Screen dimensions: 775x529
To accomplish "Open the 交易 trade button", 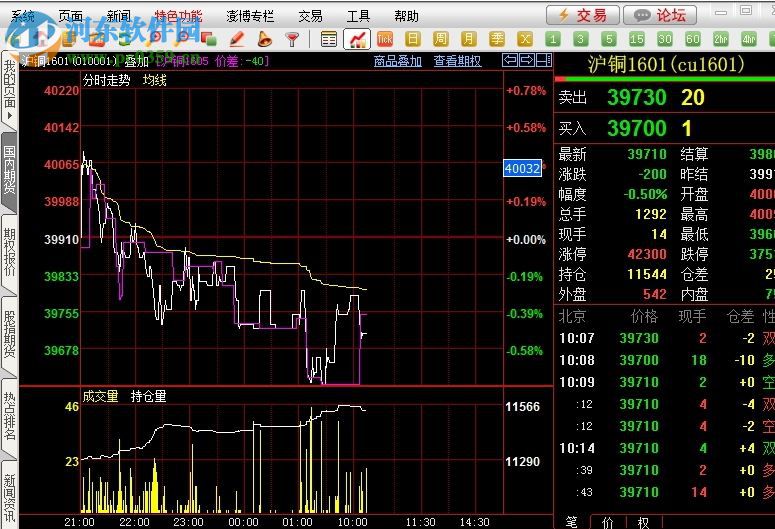I will pos(583,15).
